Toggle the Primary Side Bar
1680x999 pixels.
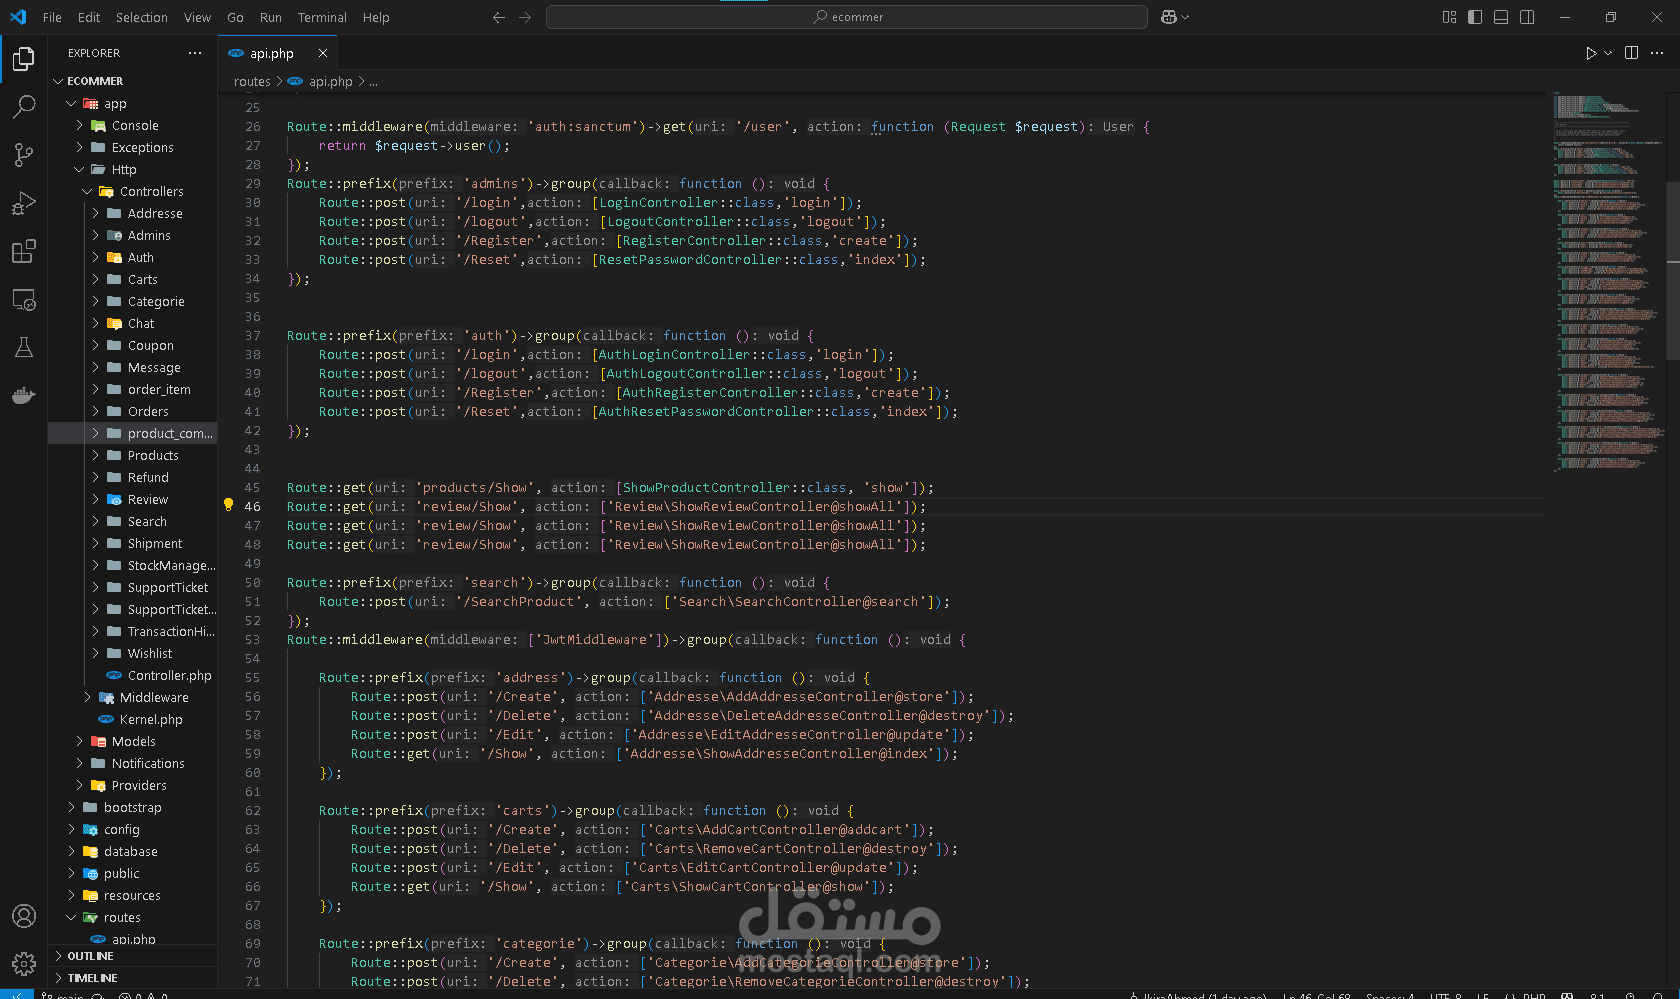coord(1475,17)
